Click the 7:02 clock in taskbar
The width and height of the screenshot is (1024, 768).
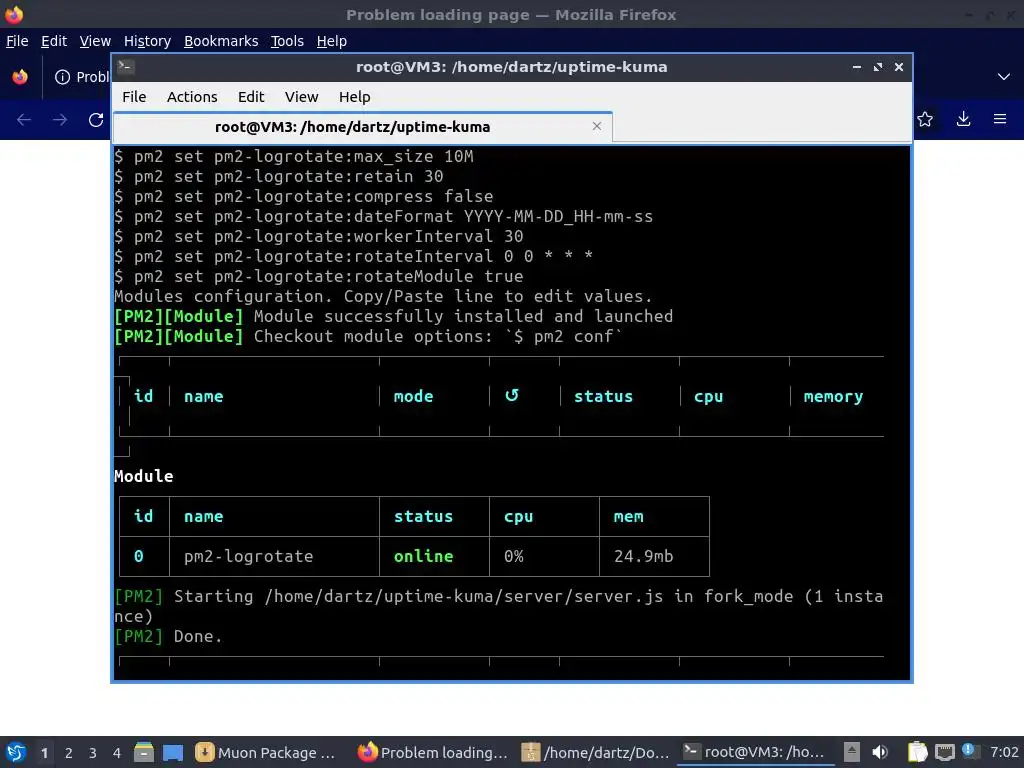coord(1004,752)
